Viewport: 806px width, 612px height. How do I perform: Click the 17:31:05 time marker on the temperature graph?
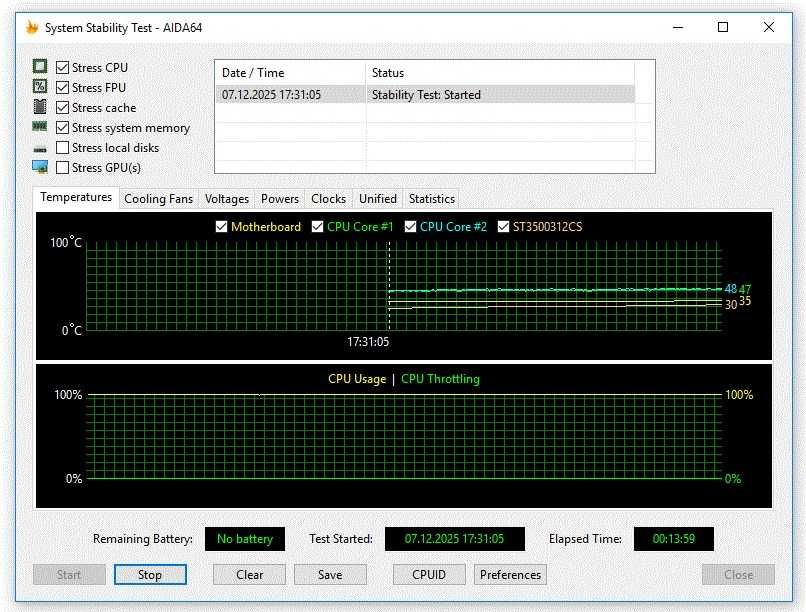click(x=368, y=342)
